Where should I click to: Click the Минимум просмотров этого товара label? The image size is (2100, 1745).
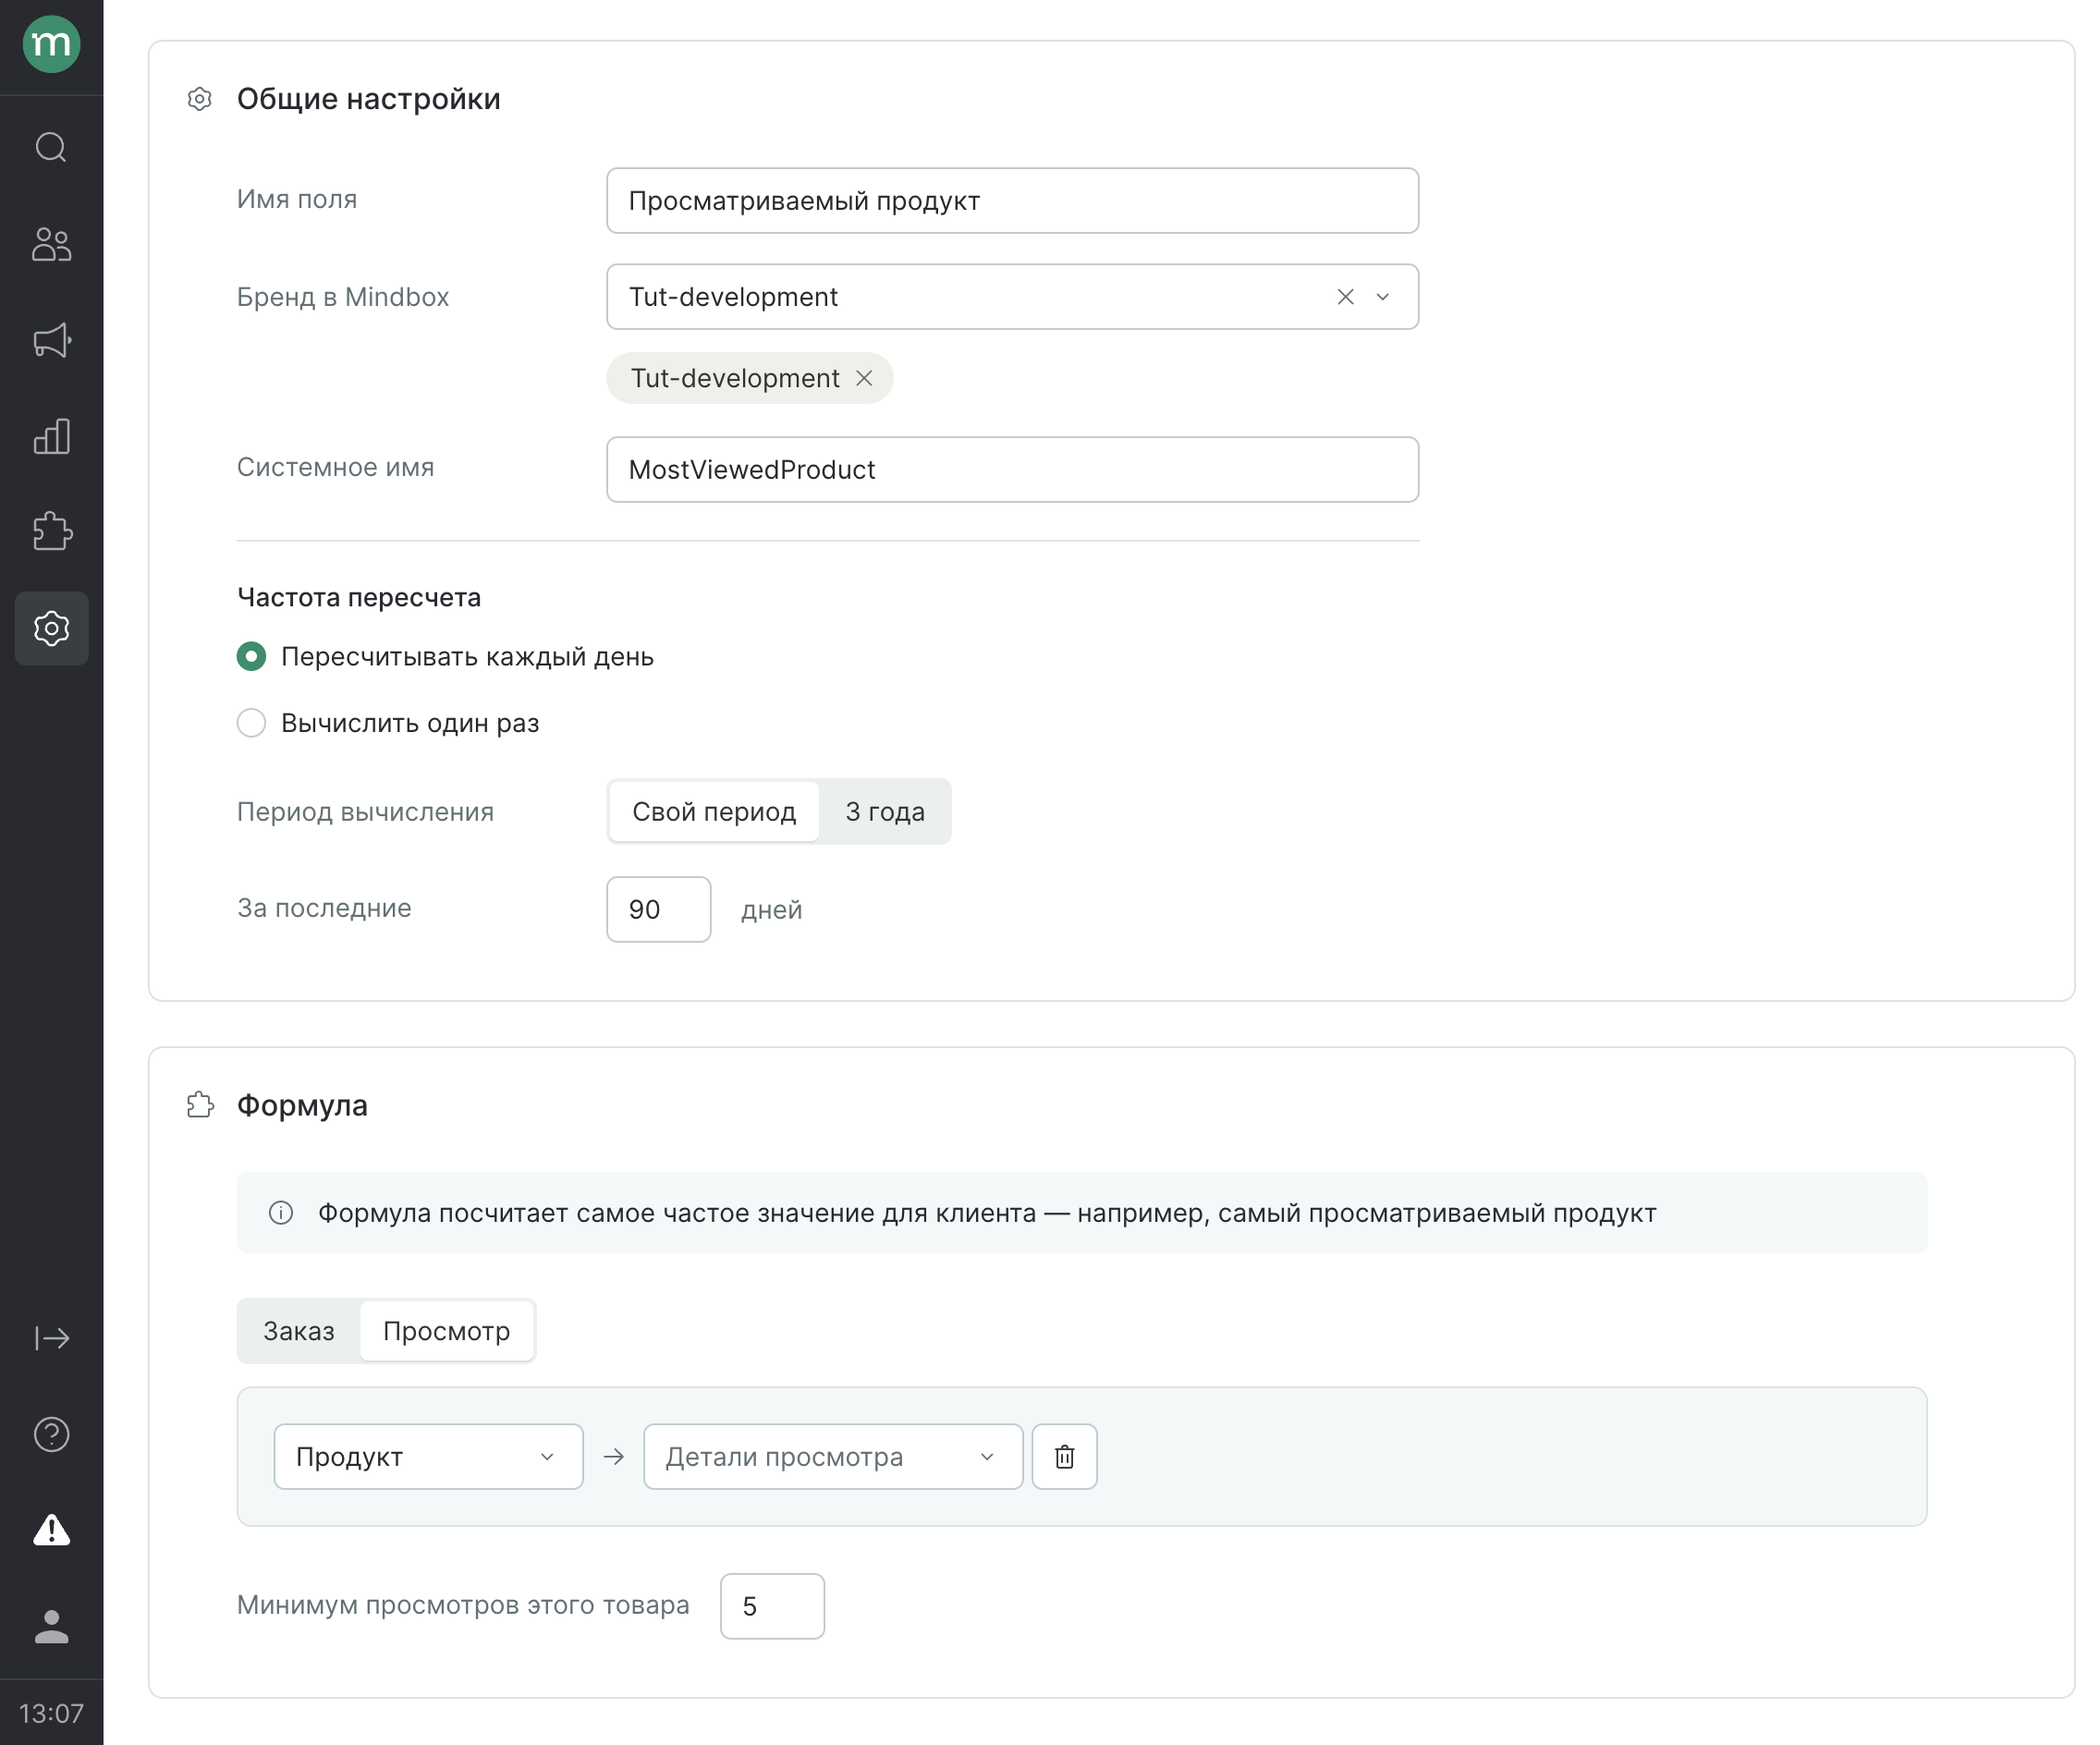463,1605
